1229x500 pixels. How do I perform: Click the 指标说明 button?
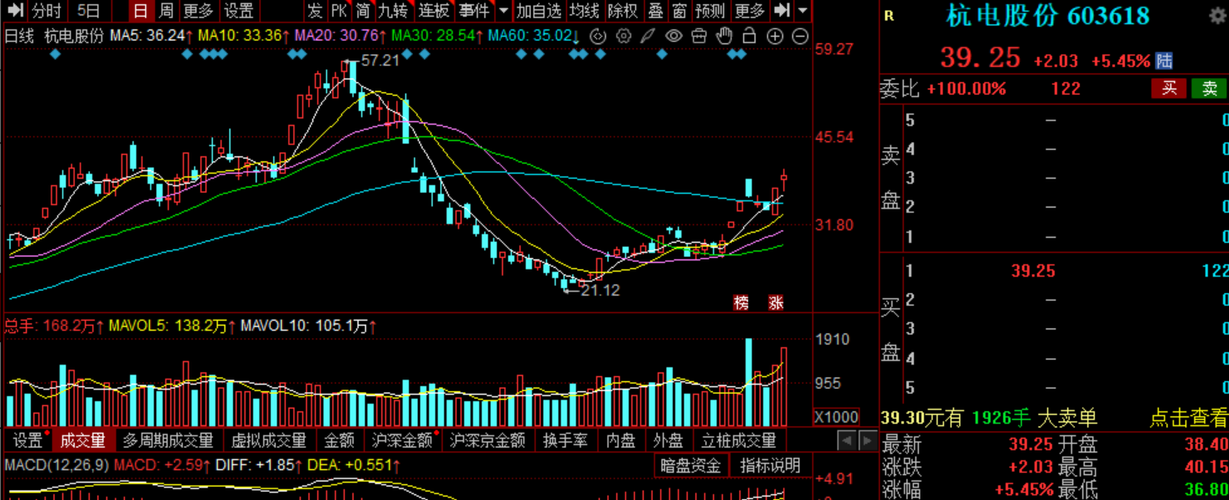tap(772, 465)
